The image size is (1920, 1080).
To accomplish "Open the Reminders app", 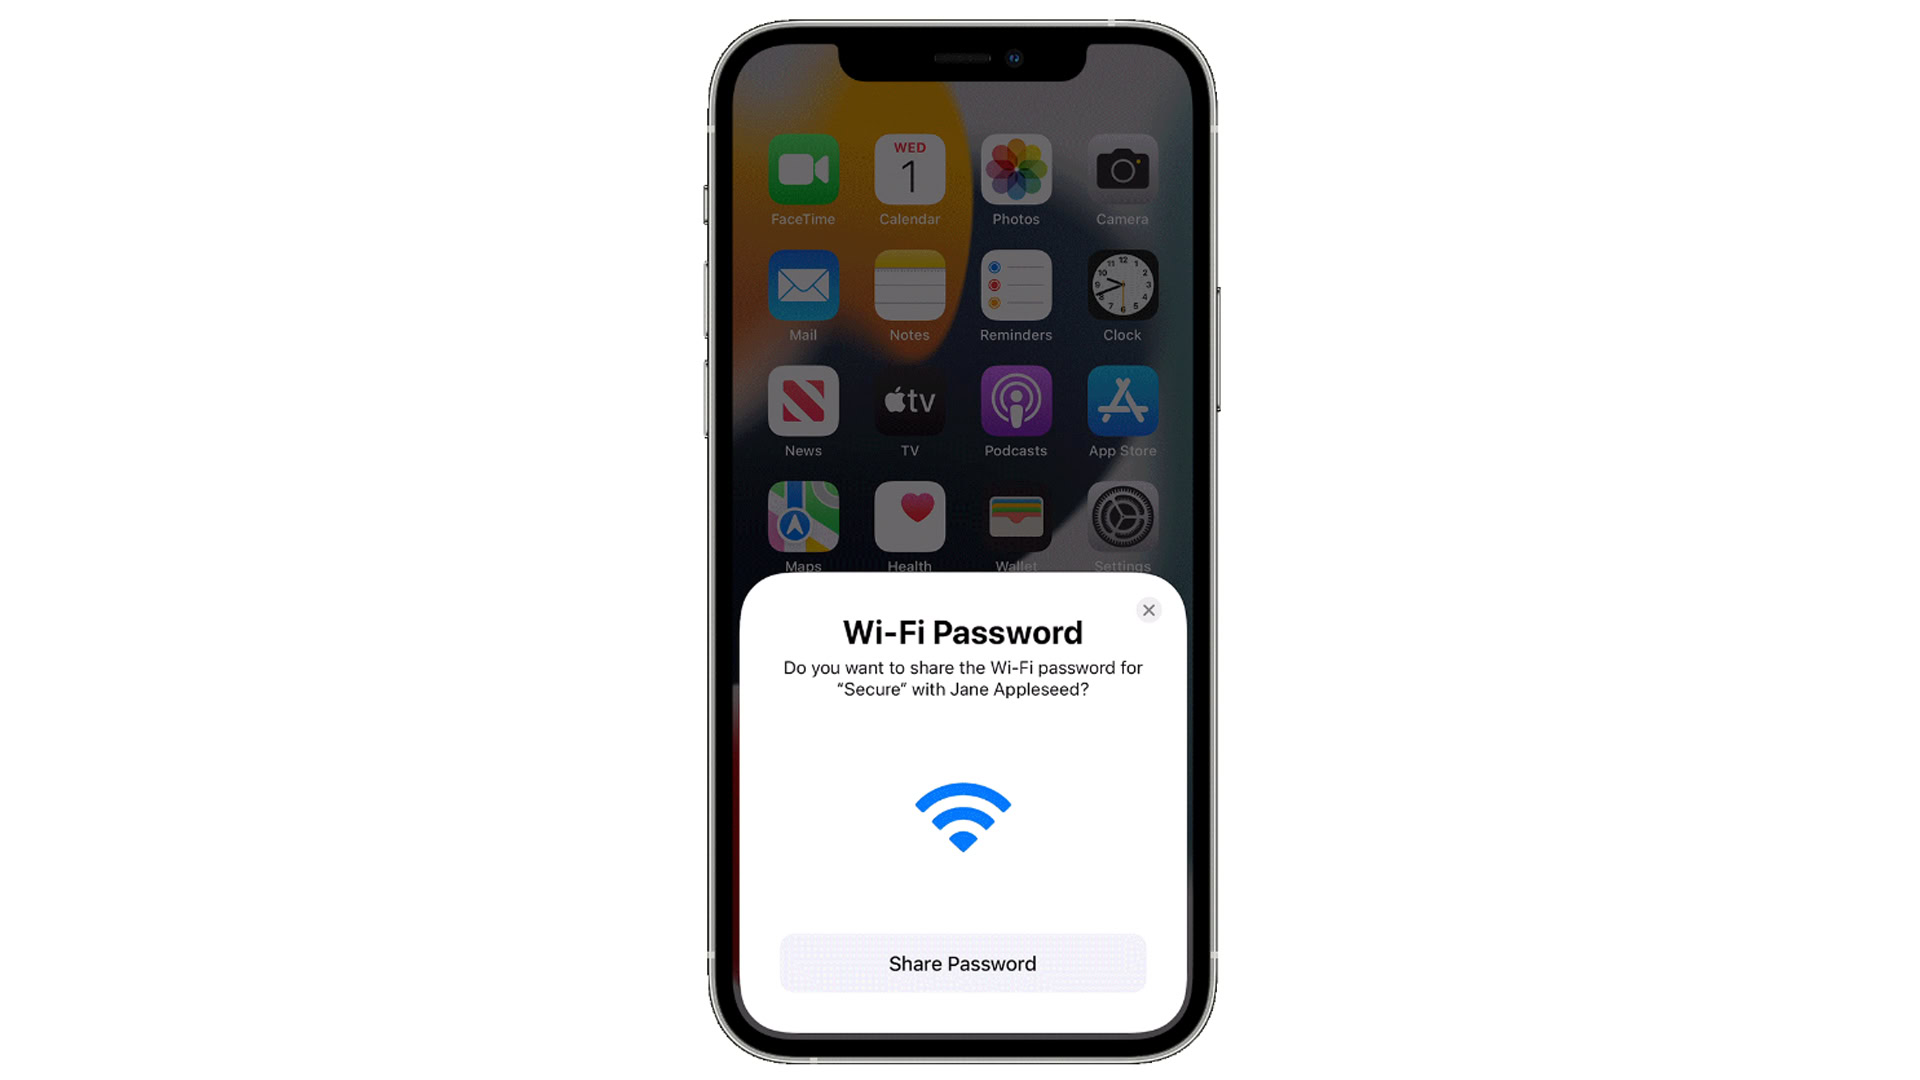I will point(1015,289).
